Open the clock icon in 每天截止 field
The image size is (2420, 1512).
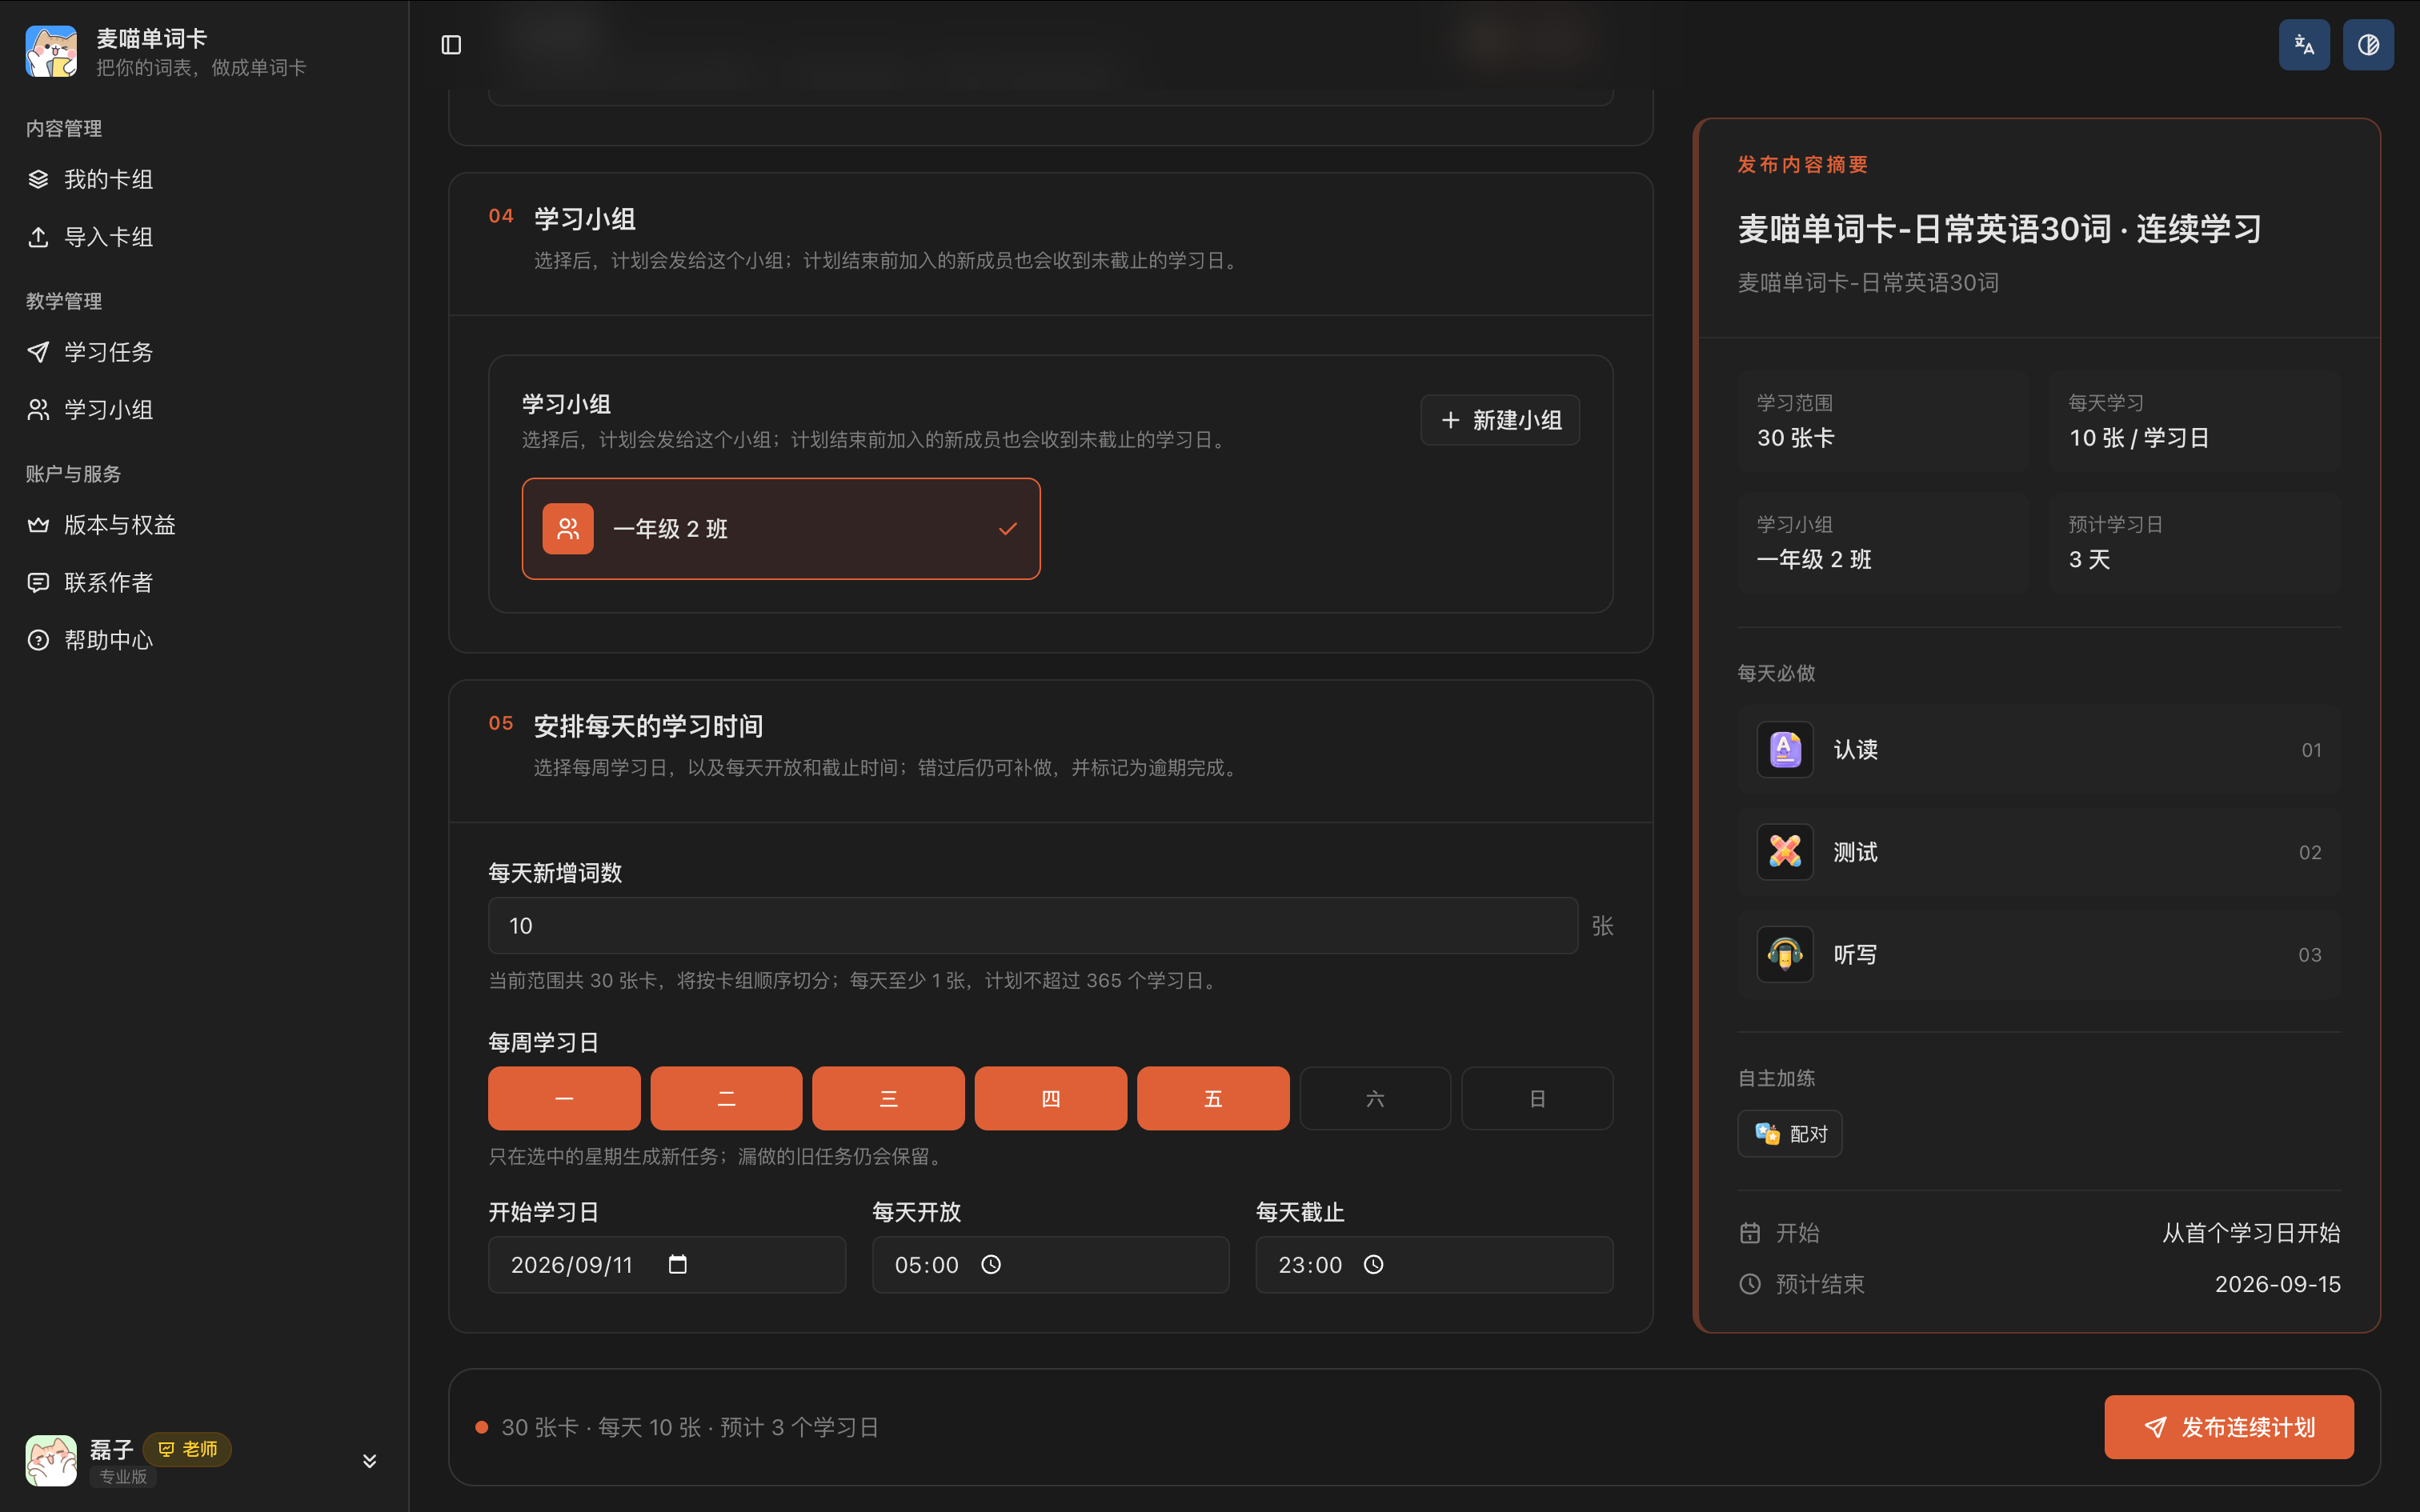pyautogui.click(x=1374, y=1264)
